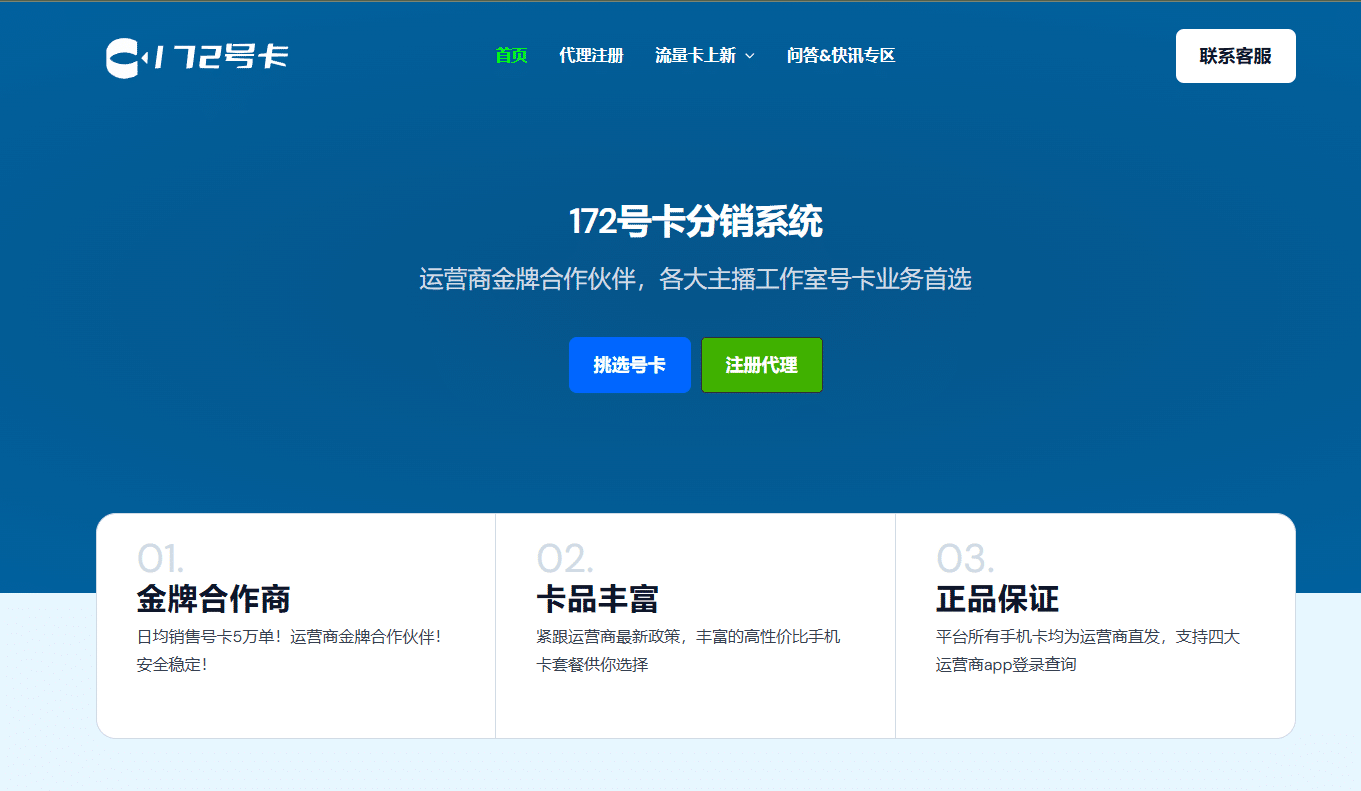This screenshot has height=791, width=1361.
Task: Click the subtitle 运营商金牌合作伙伴，各大主播工作室号卡业务首选
Action: (696, 279)
